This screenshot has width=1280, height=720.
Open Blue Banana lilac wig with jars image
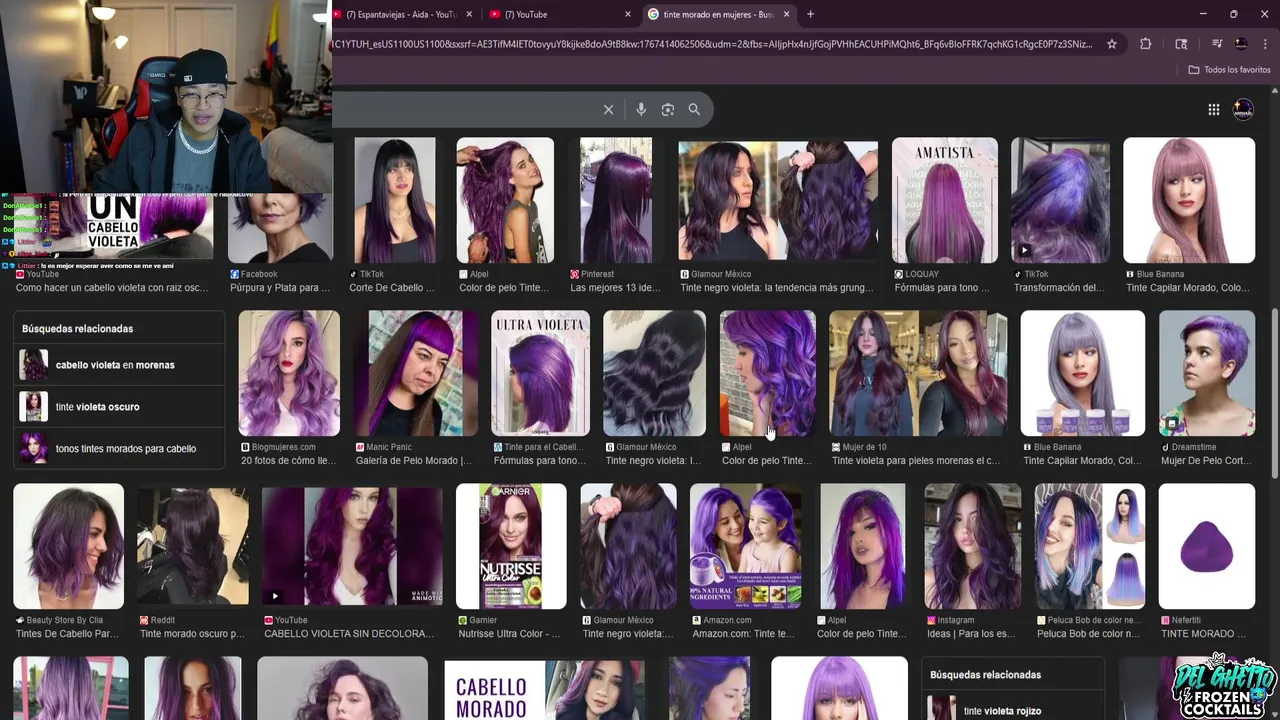click(1082, 373)
